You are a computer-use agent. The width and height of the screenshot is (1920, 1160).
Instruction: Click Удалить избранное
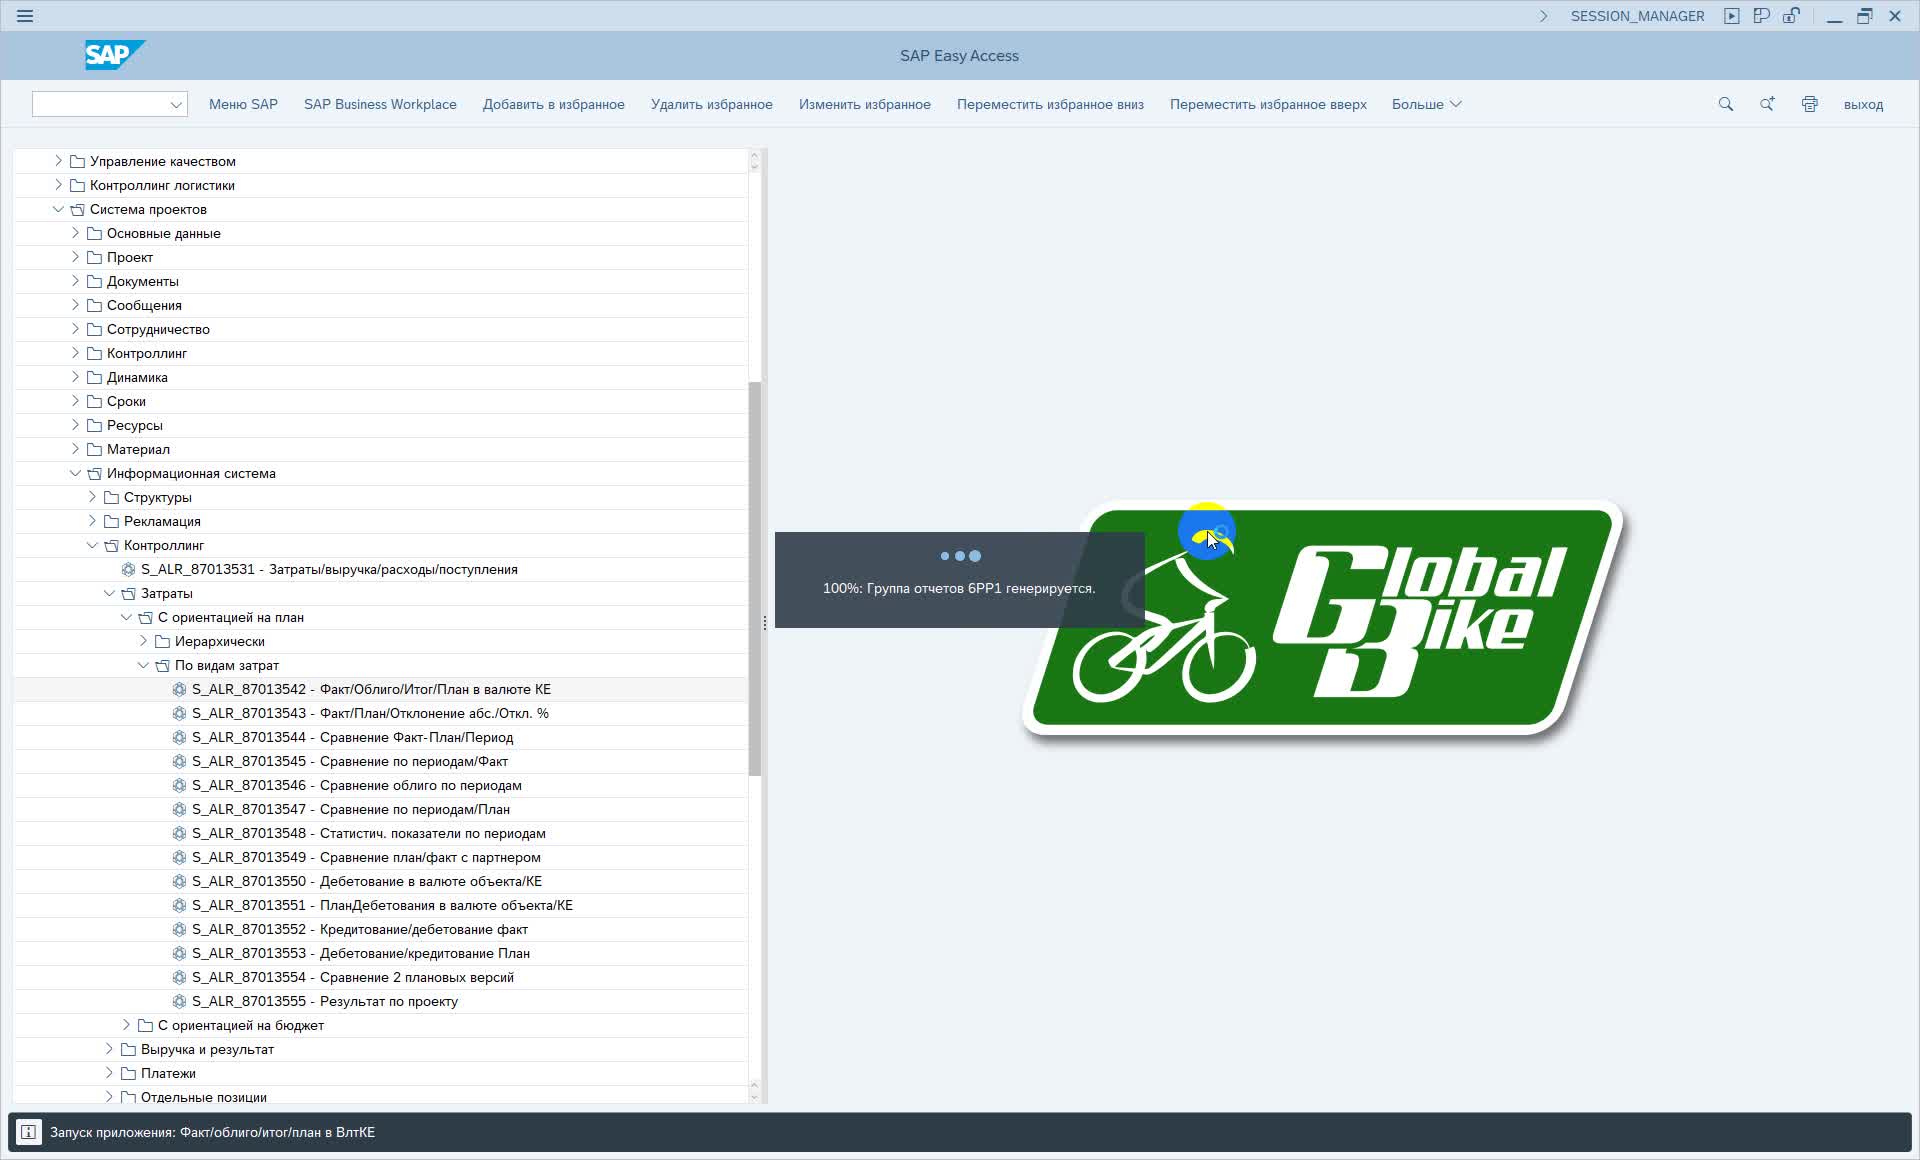pos(711,104)
